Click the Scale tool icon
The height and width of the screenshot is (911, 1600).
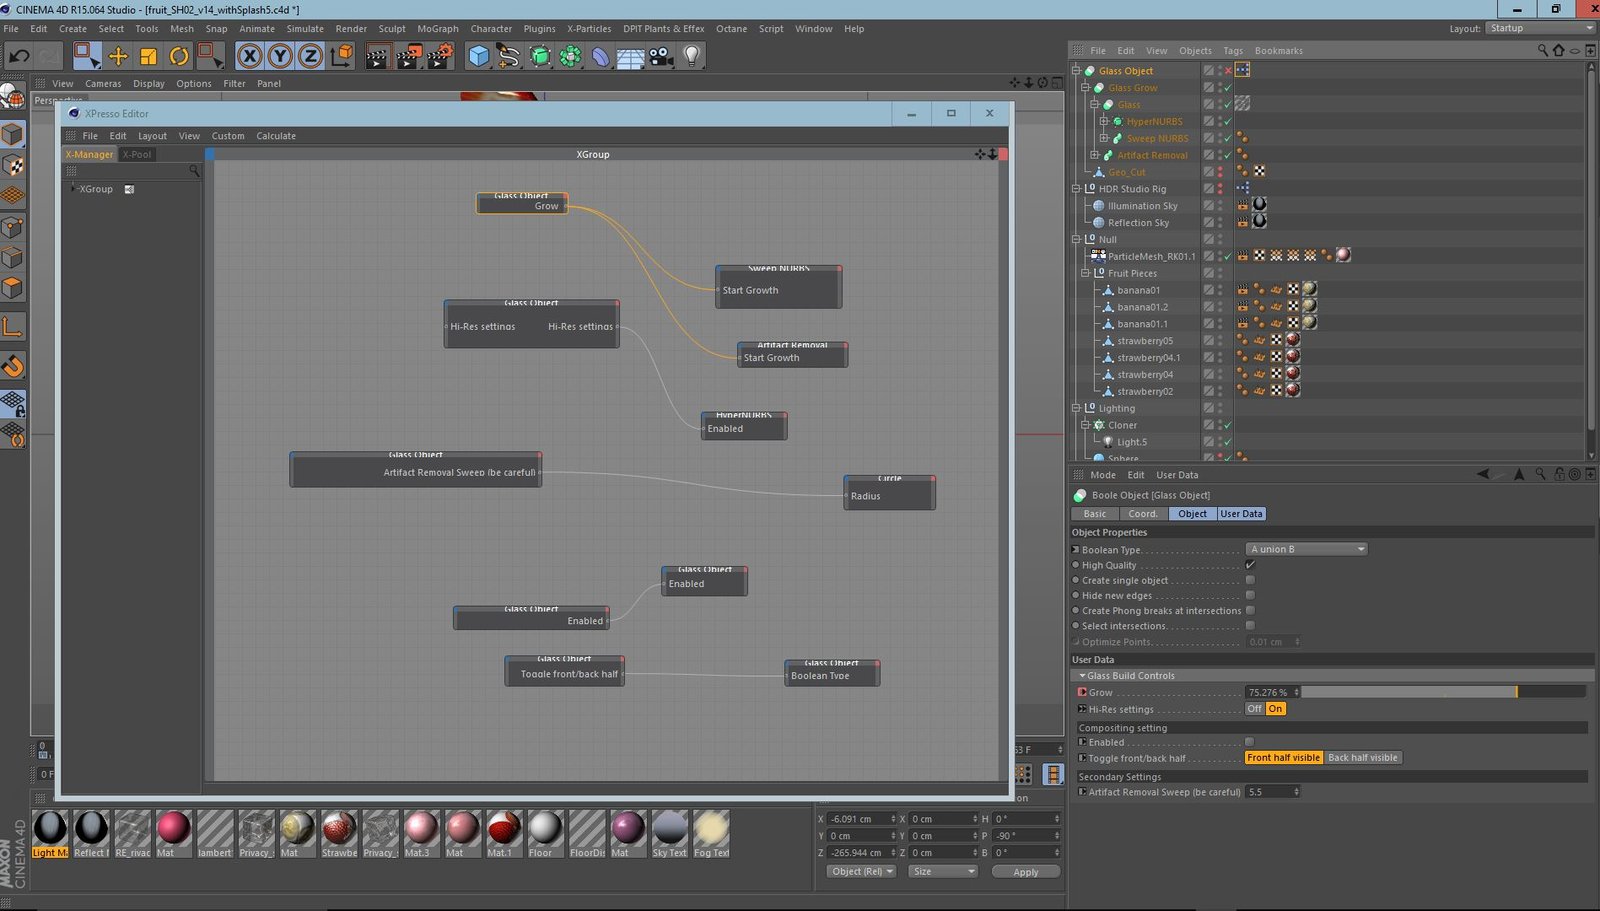pyautogui.click(x=148, y=56)
